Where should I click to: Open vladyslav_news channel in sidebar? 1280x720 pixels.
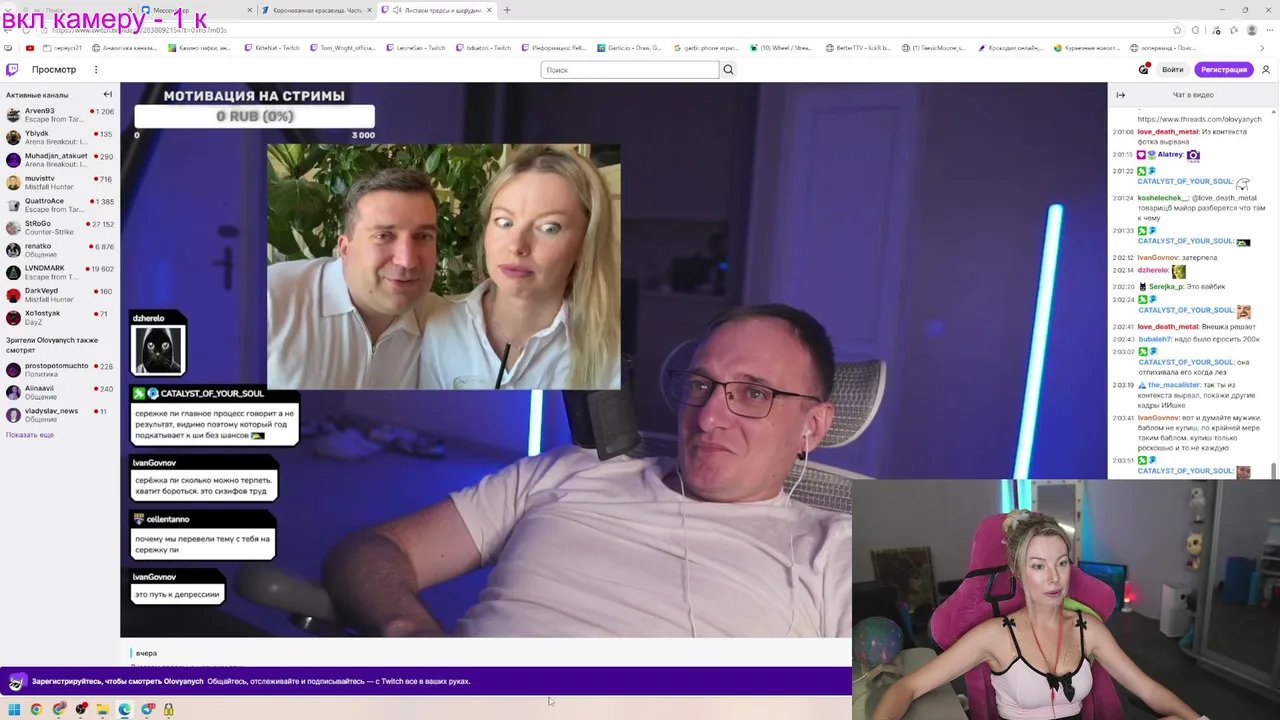(60, 415)
